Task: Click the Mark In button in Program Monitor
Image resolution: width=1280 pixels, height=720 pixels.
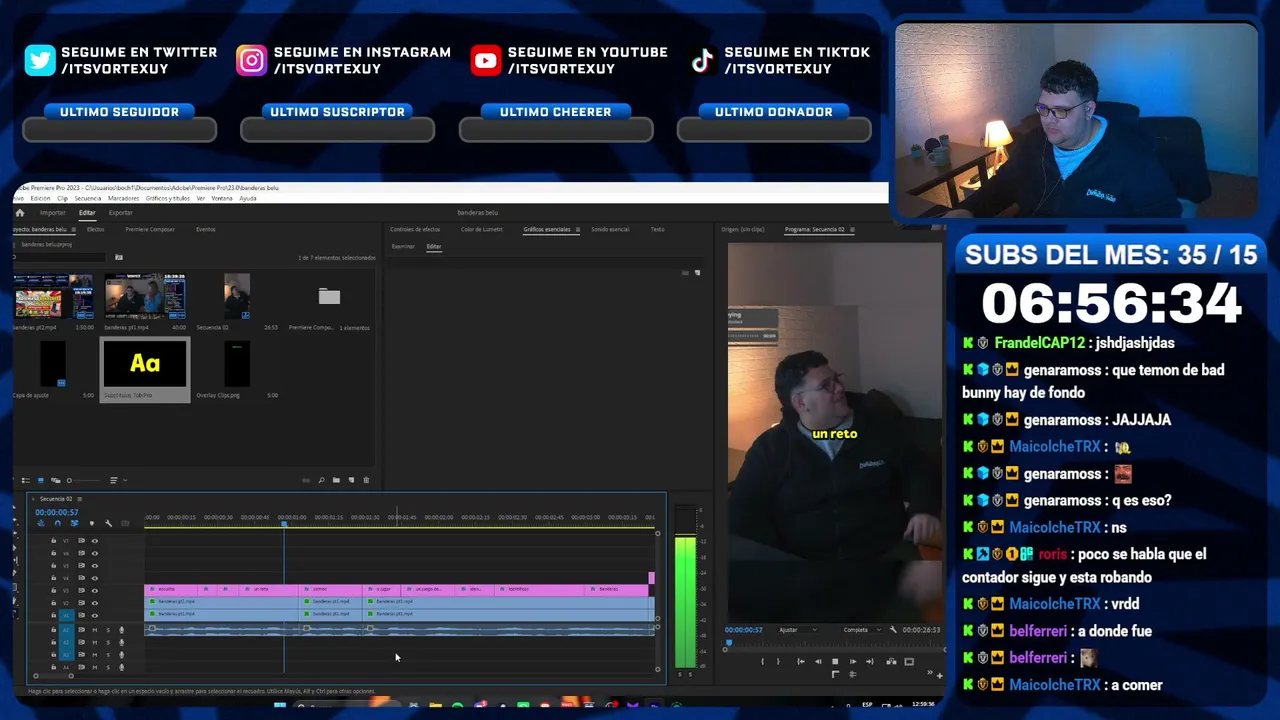Action: tap(762, 661)
